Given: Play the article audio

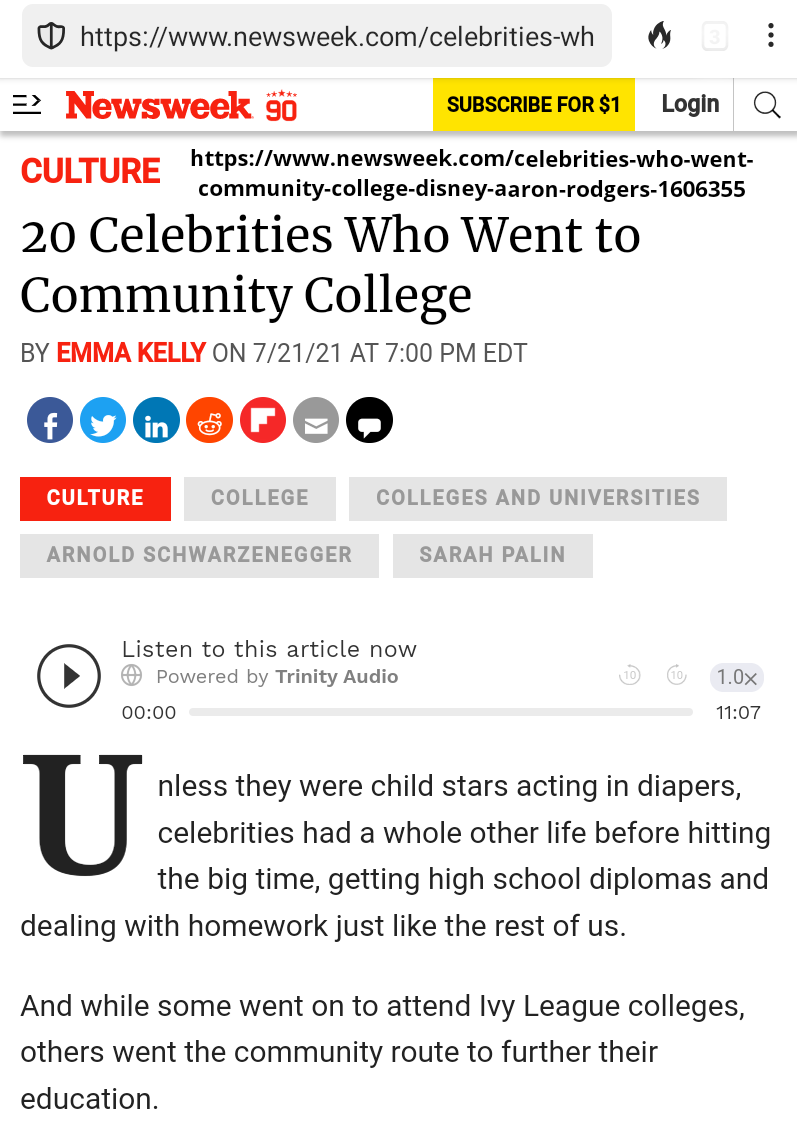Looking at the screenshot, I should [69, 677].
